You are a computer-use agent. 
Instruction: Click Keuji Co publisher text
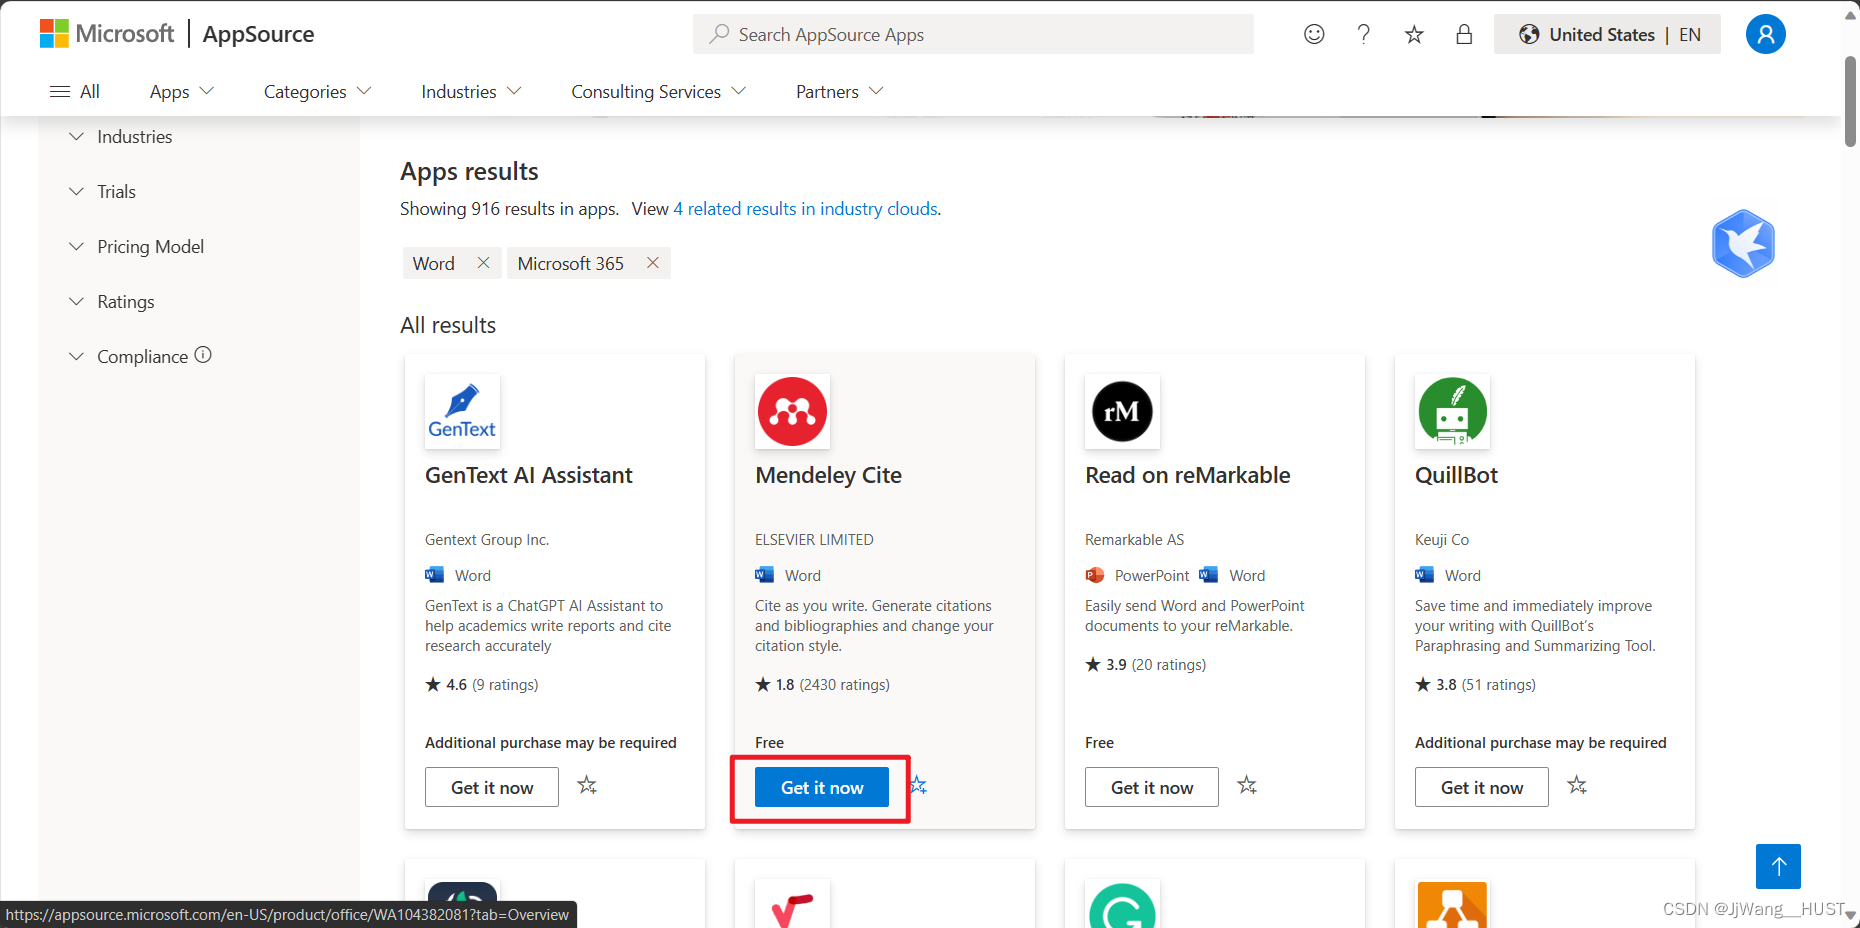[1442, 539]
